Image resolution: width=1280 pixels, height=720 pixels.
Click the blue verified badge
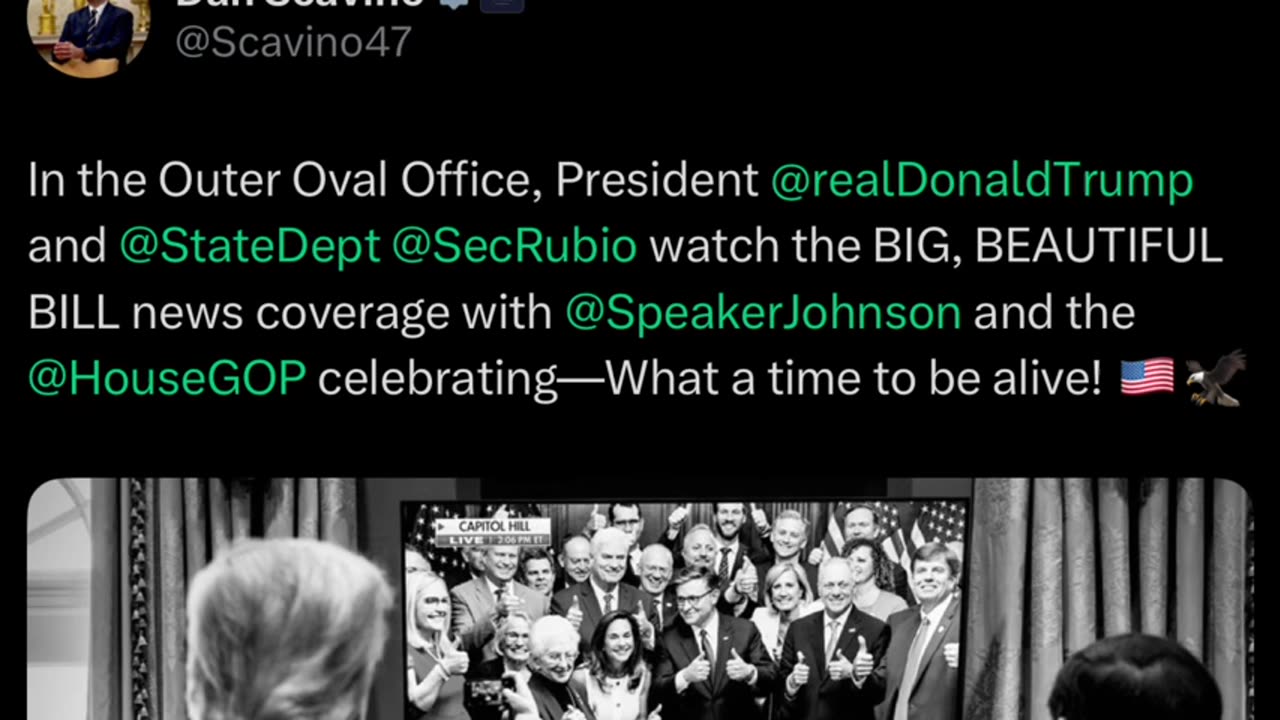pos(455,3)
